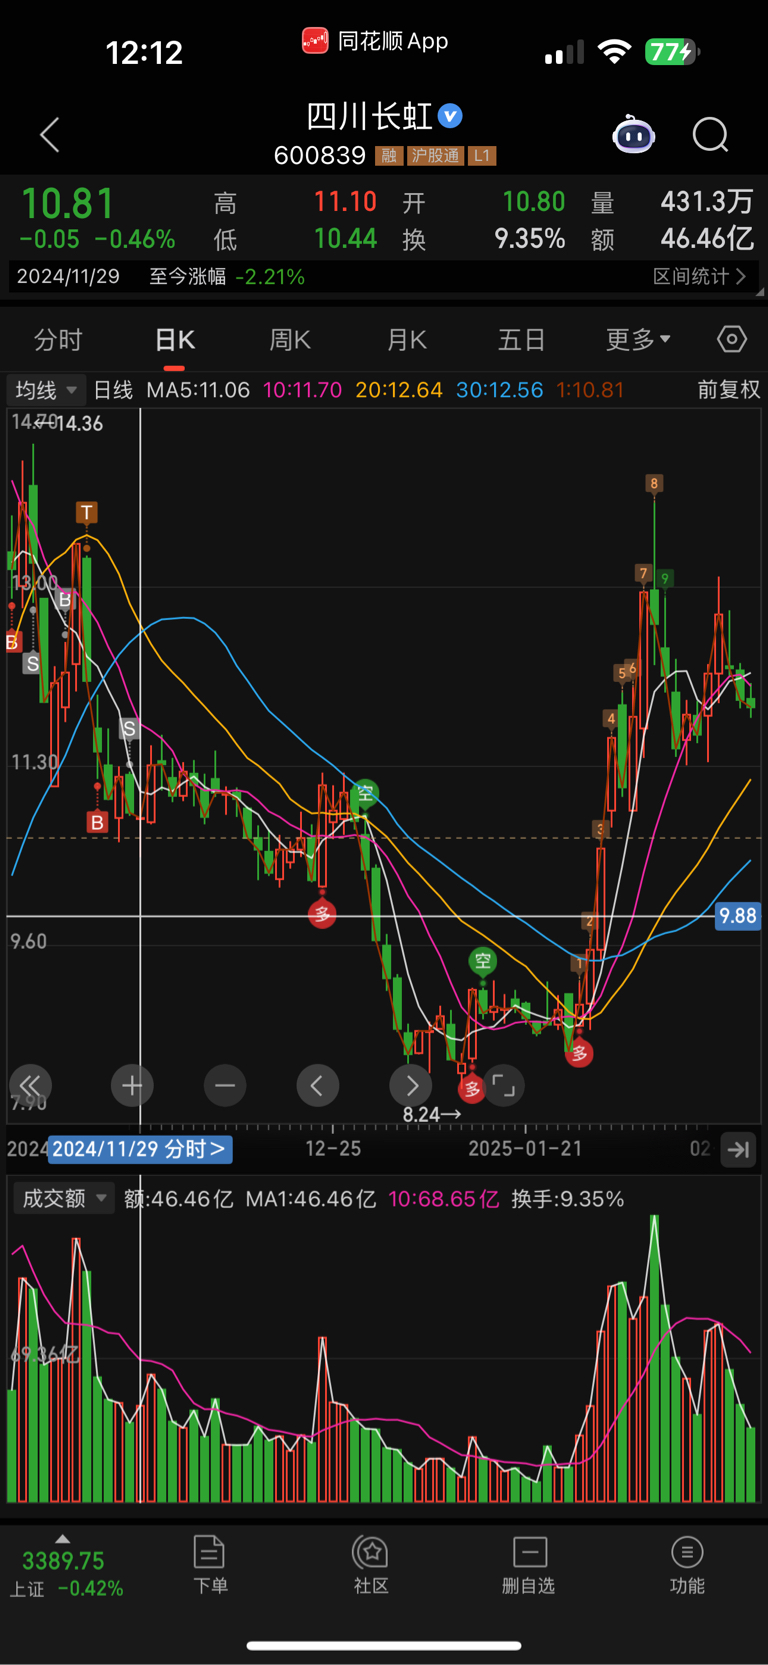
Task: Open 功能 functions menu
Action: pos(687,1565)
